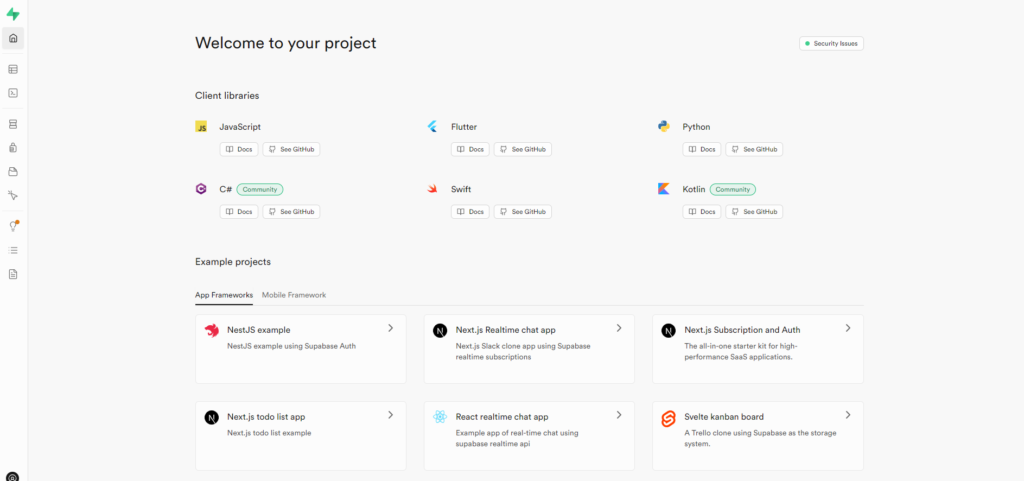The image size is (1024, 481).
Task: Switch to the Mobile Framework tab
Action: click(x=294, y=295)
